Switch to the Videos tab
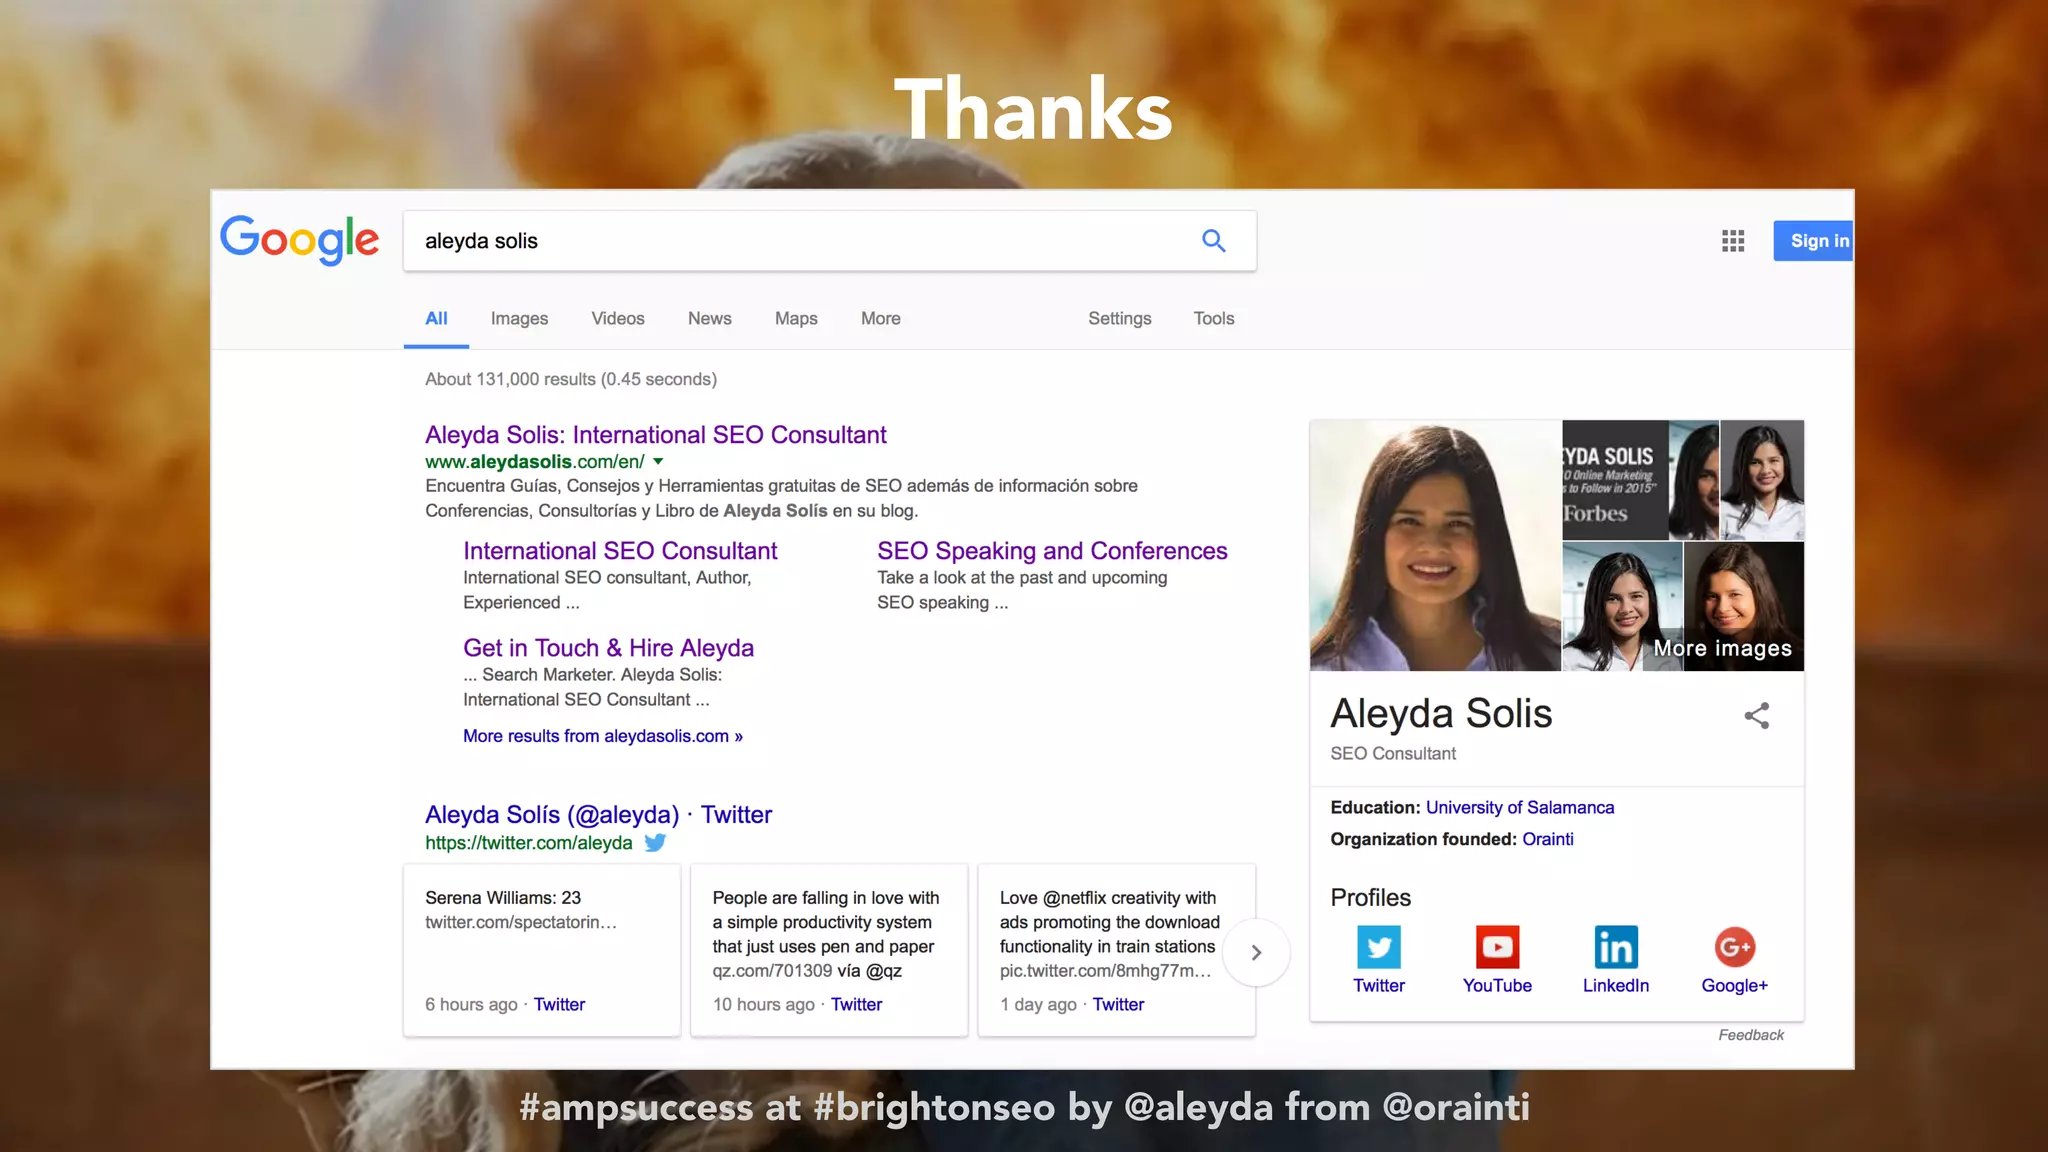This screenshot has width=2048, height=1152. point(618,319)
